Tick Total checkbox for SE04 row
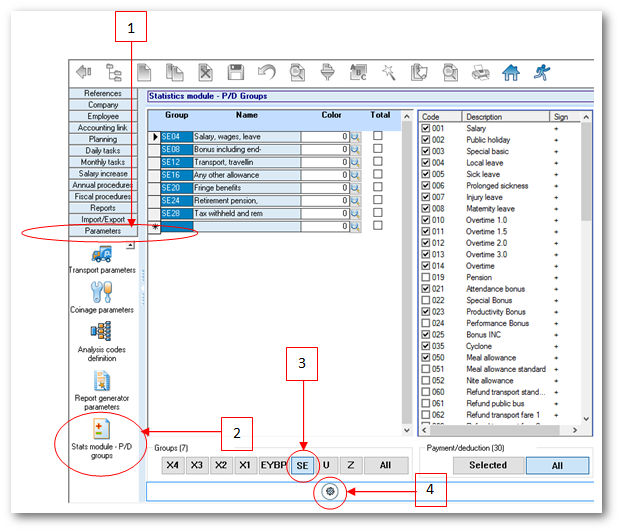 (377, 136)
